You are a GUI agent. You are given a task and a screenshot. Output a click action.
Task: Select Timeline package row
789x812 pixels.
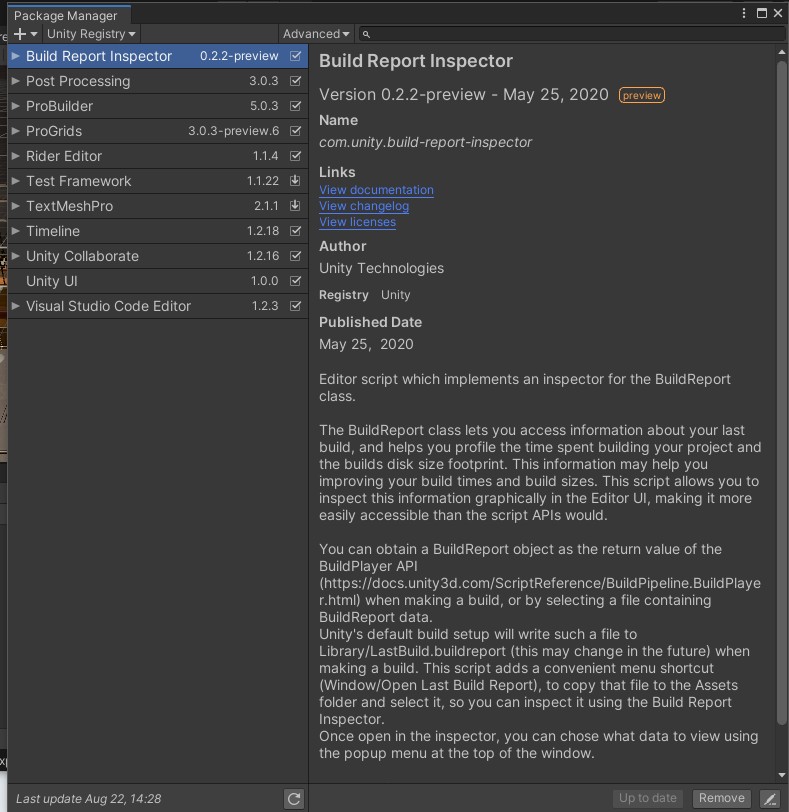coord(158,231)
